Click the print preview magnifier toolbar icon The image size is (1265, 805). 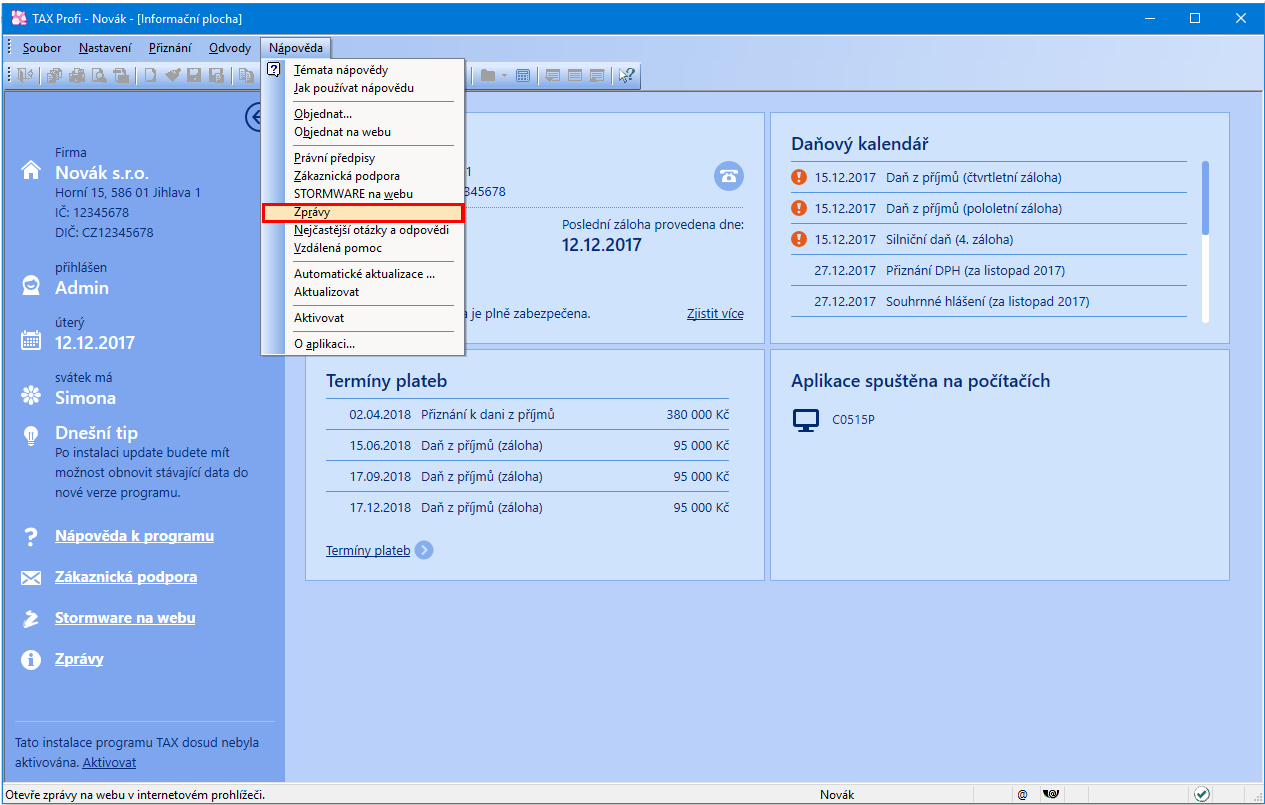(98, 75)
